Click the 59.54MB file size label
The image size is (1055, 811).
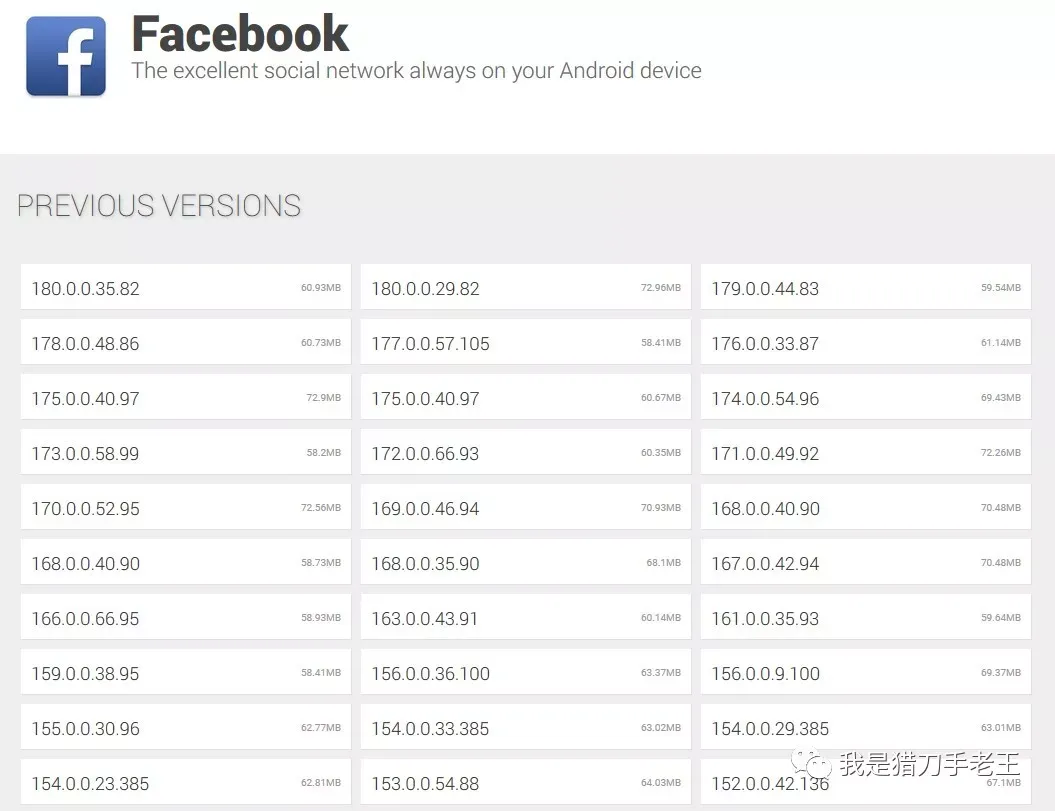[1001, 287]
